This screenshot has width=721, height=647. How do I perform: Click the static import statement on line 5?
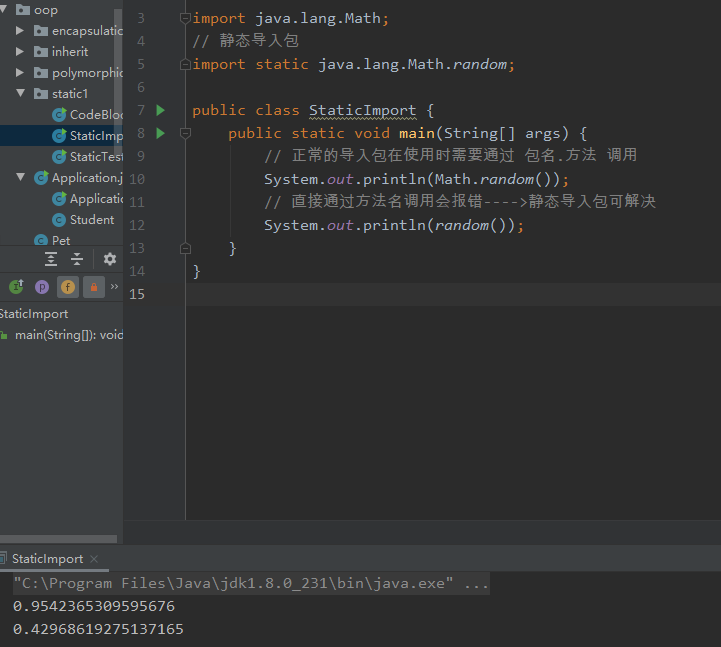[x=353, y=64]
